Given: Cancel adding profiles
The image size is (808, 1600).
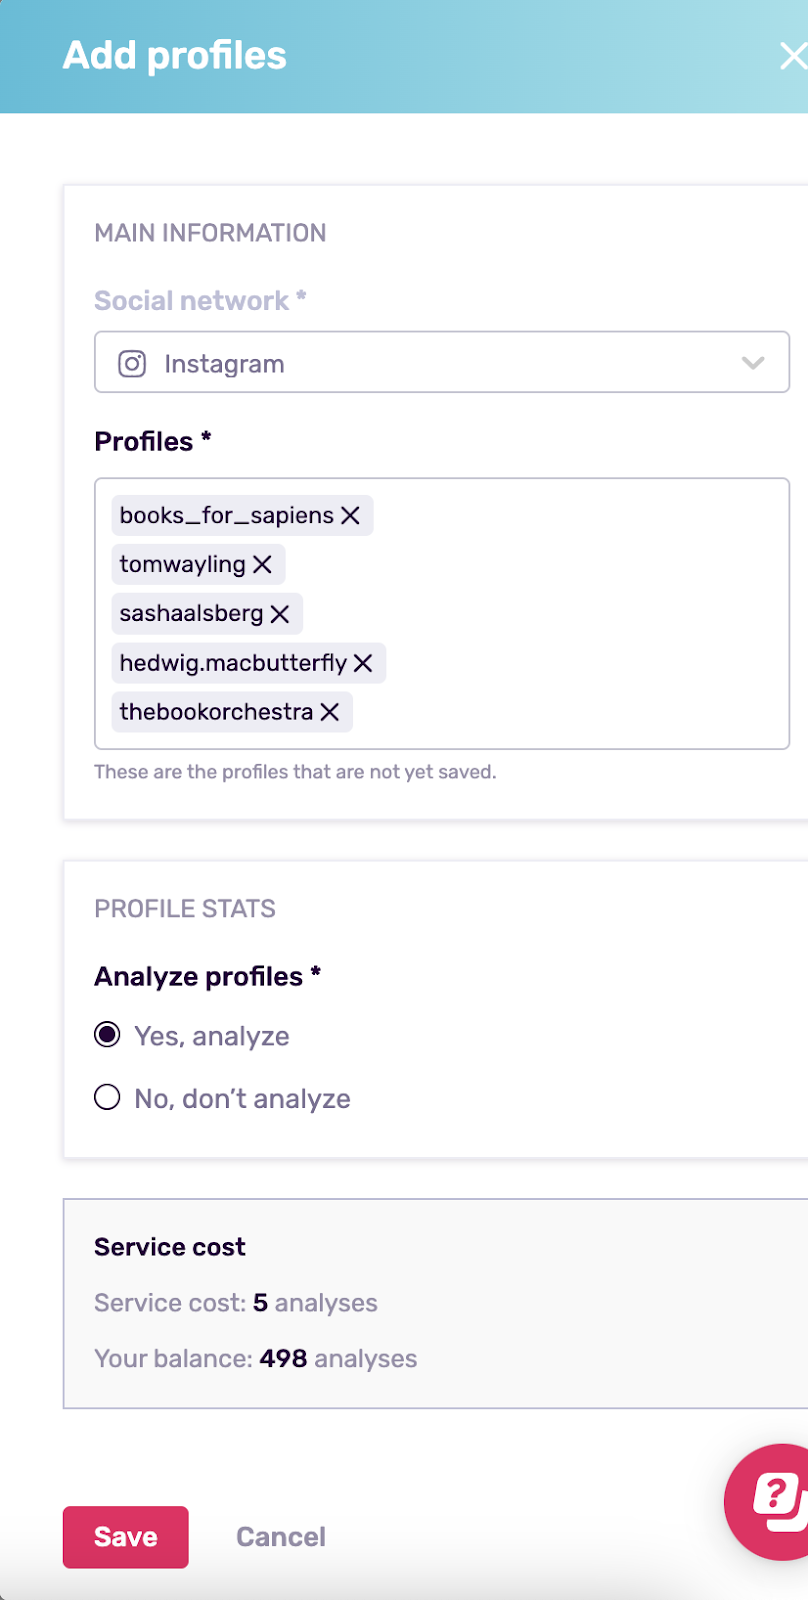Looking at the screenshot, I should point(281,1537).
